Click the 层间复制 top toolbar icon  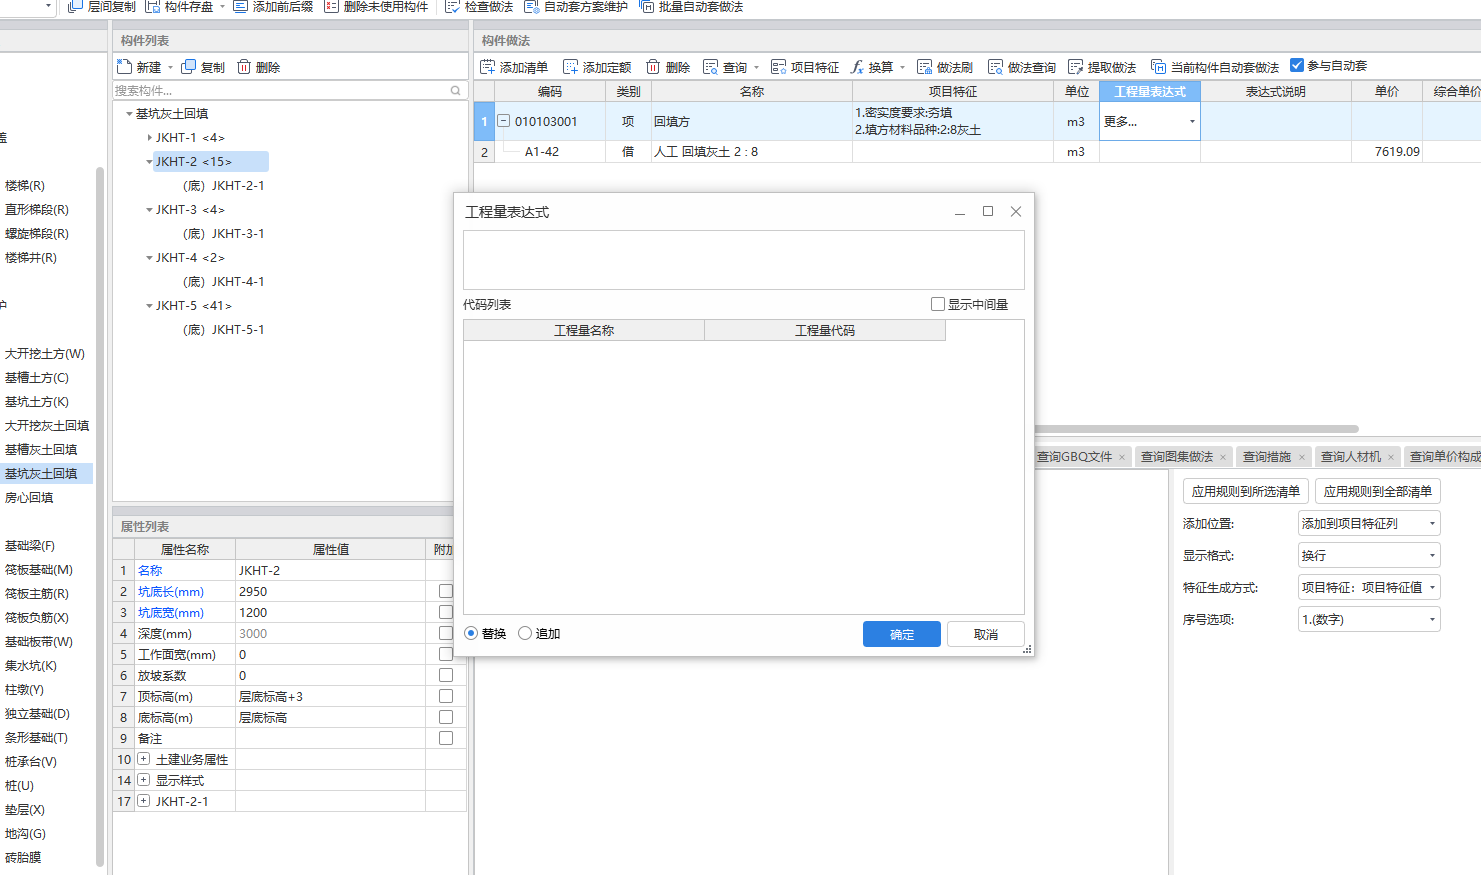pos(75,6)
